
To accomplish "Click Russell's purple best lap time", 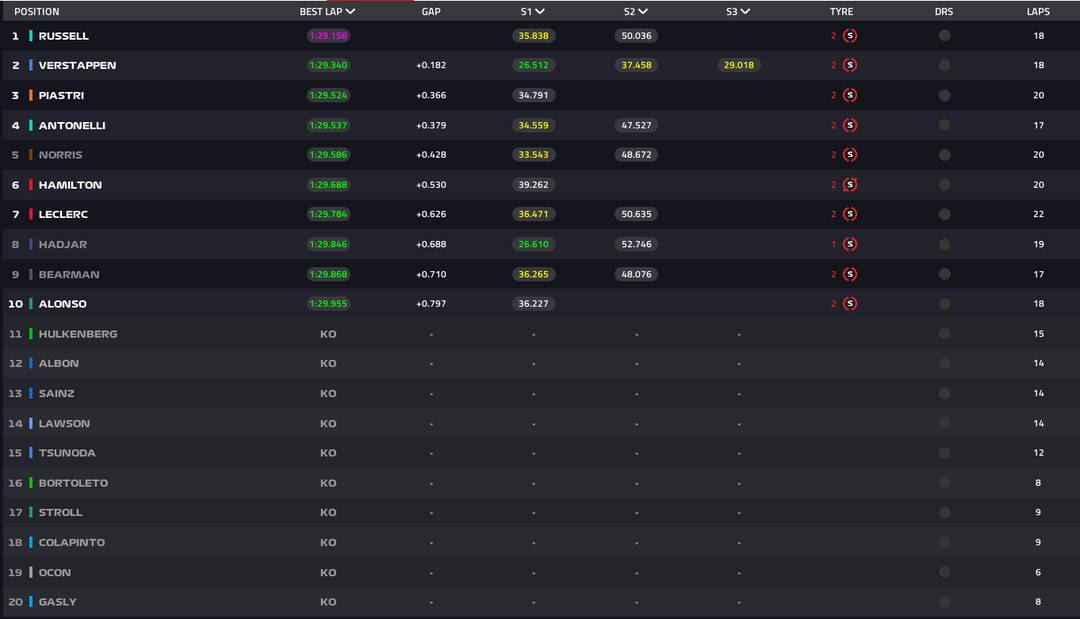I will point(328,36).
